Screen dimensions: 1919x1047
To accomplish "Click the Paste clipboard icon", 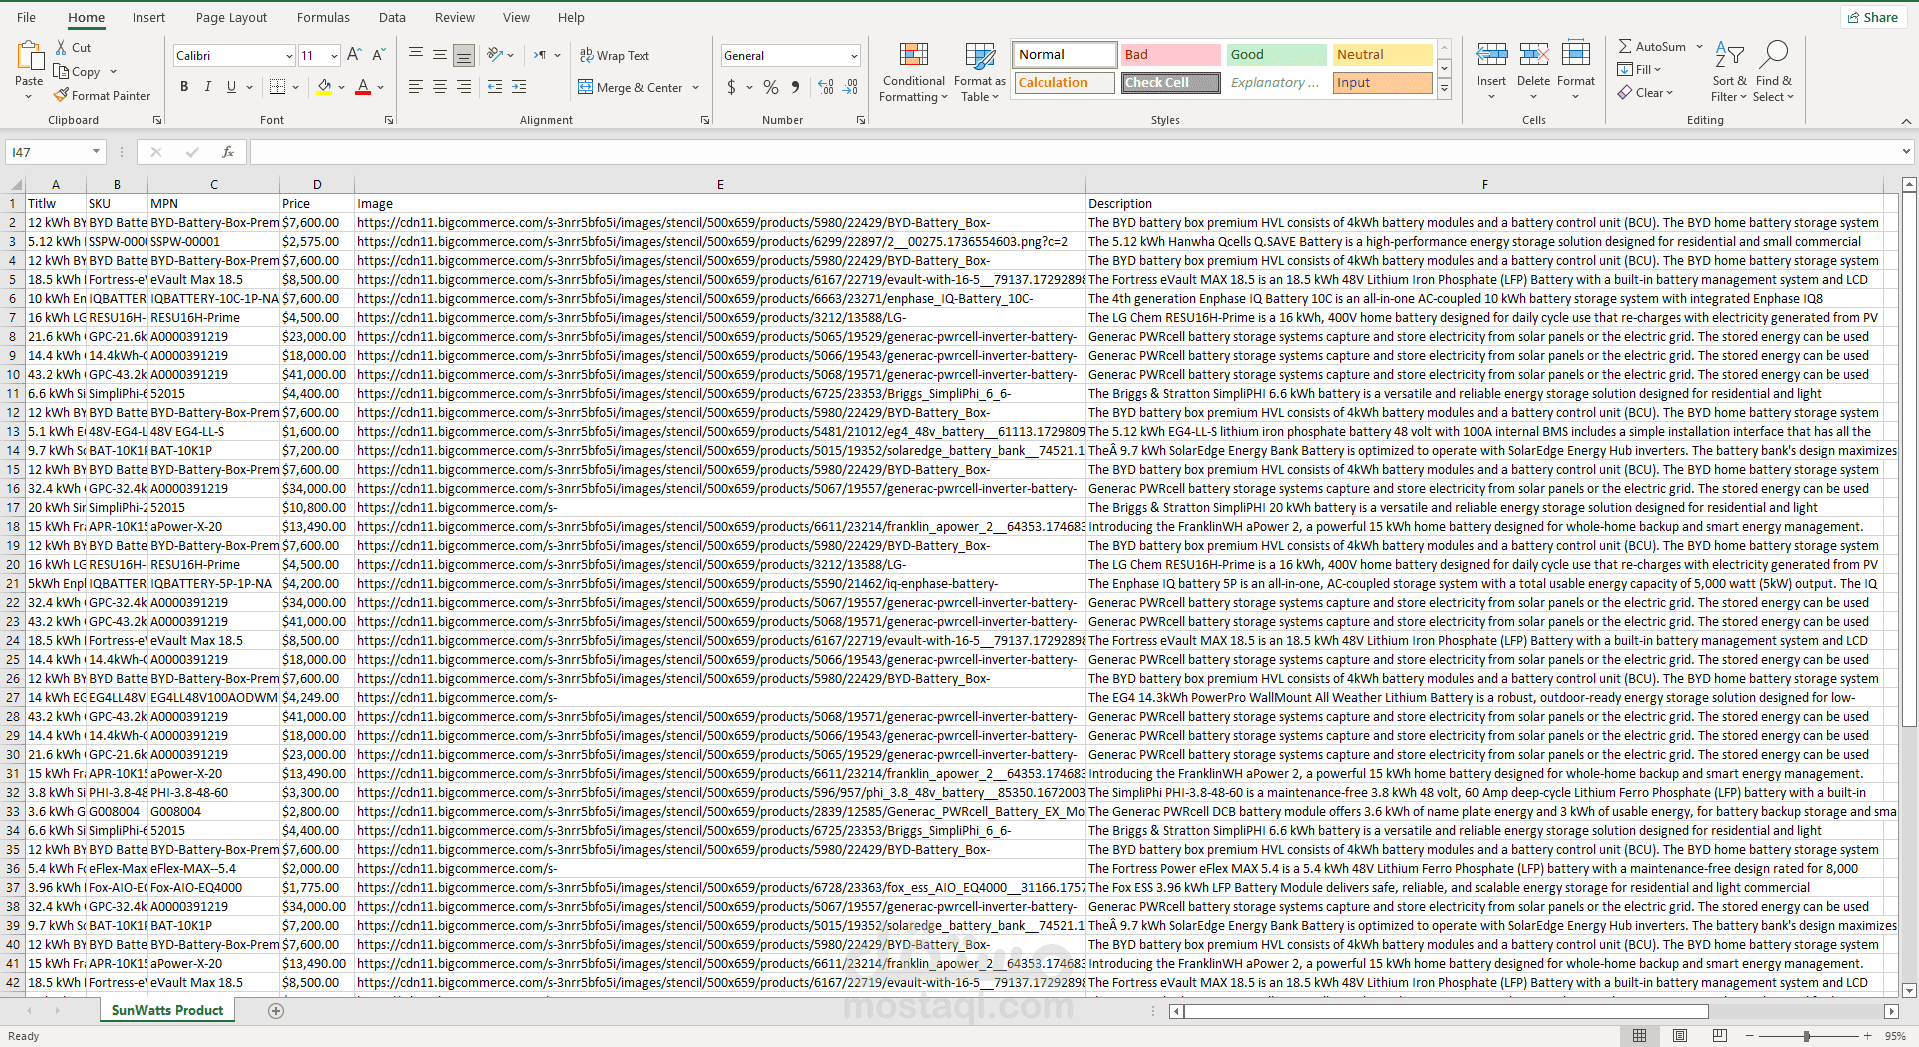I will (29, 56).
